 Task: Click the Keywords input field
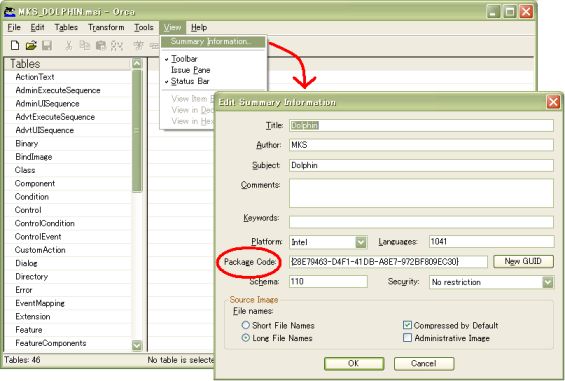coord(421,222)
